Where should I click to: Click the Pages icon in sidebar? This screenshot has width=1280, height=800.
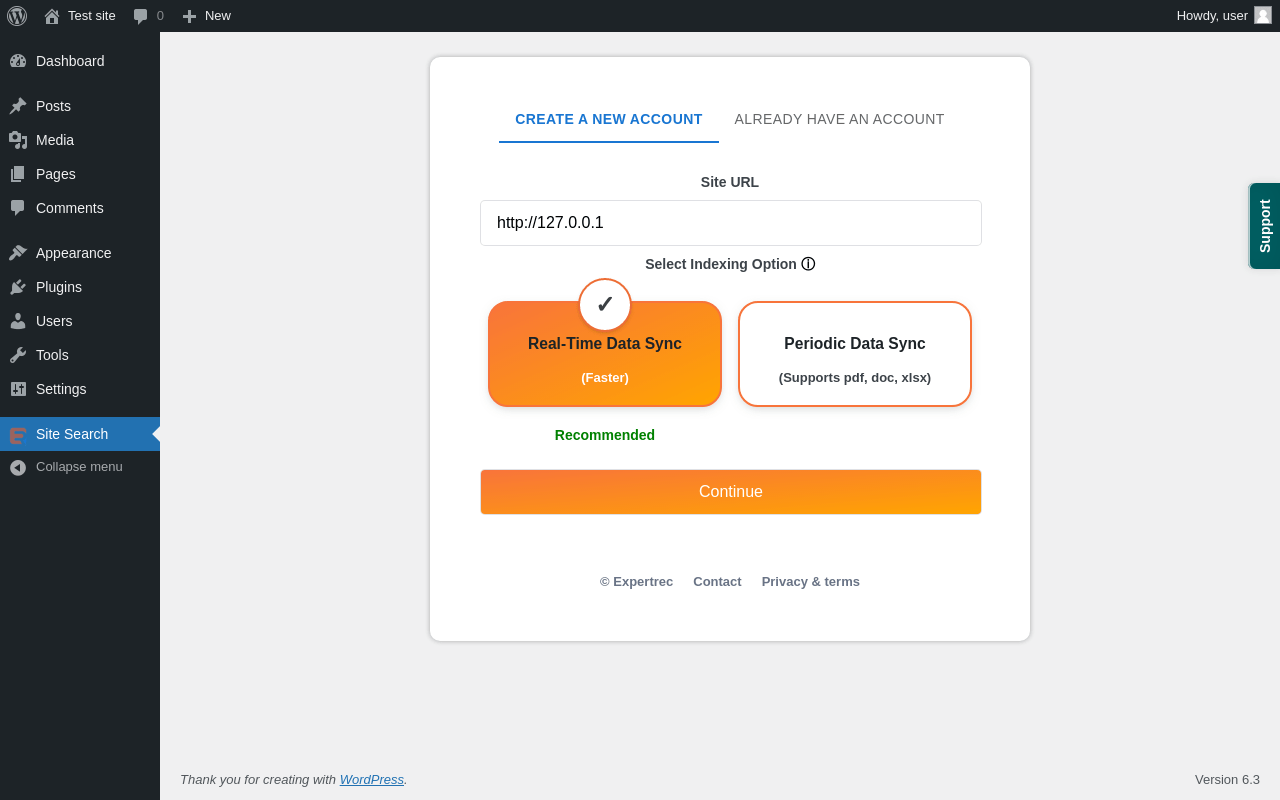tap(18, 174)
